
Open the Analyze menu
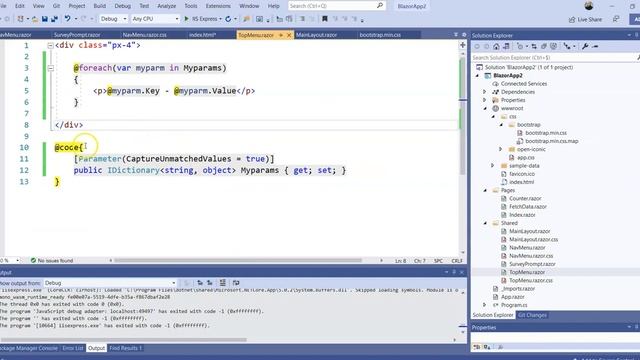pyautogui.click(x=167, y=6)
